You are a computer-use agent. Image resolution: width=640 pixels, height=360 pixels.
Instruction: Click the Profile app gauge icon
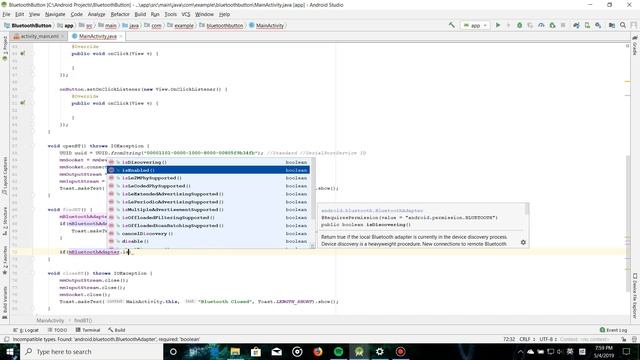click(541, 25)
